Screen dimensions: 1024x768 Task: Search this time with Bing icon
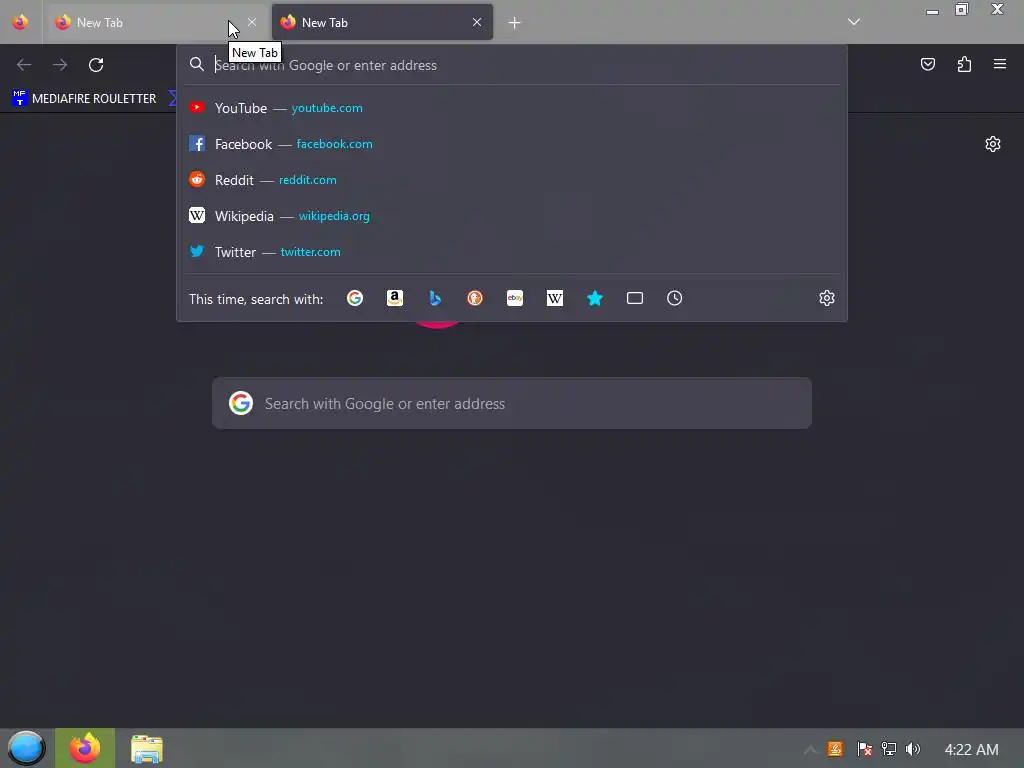point(435,298)
